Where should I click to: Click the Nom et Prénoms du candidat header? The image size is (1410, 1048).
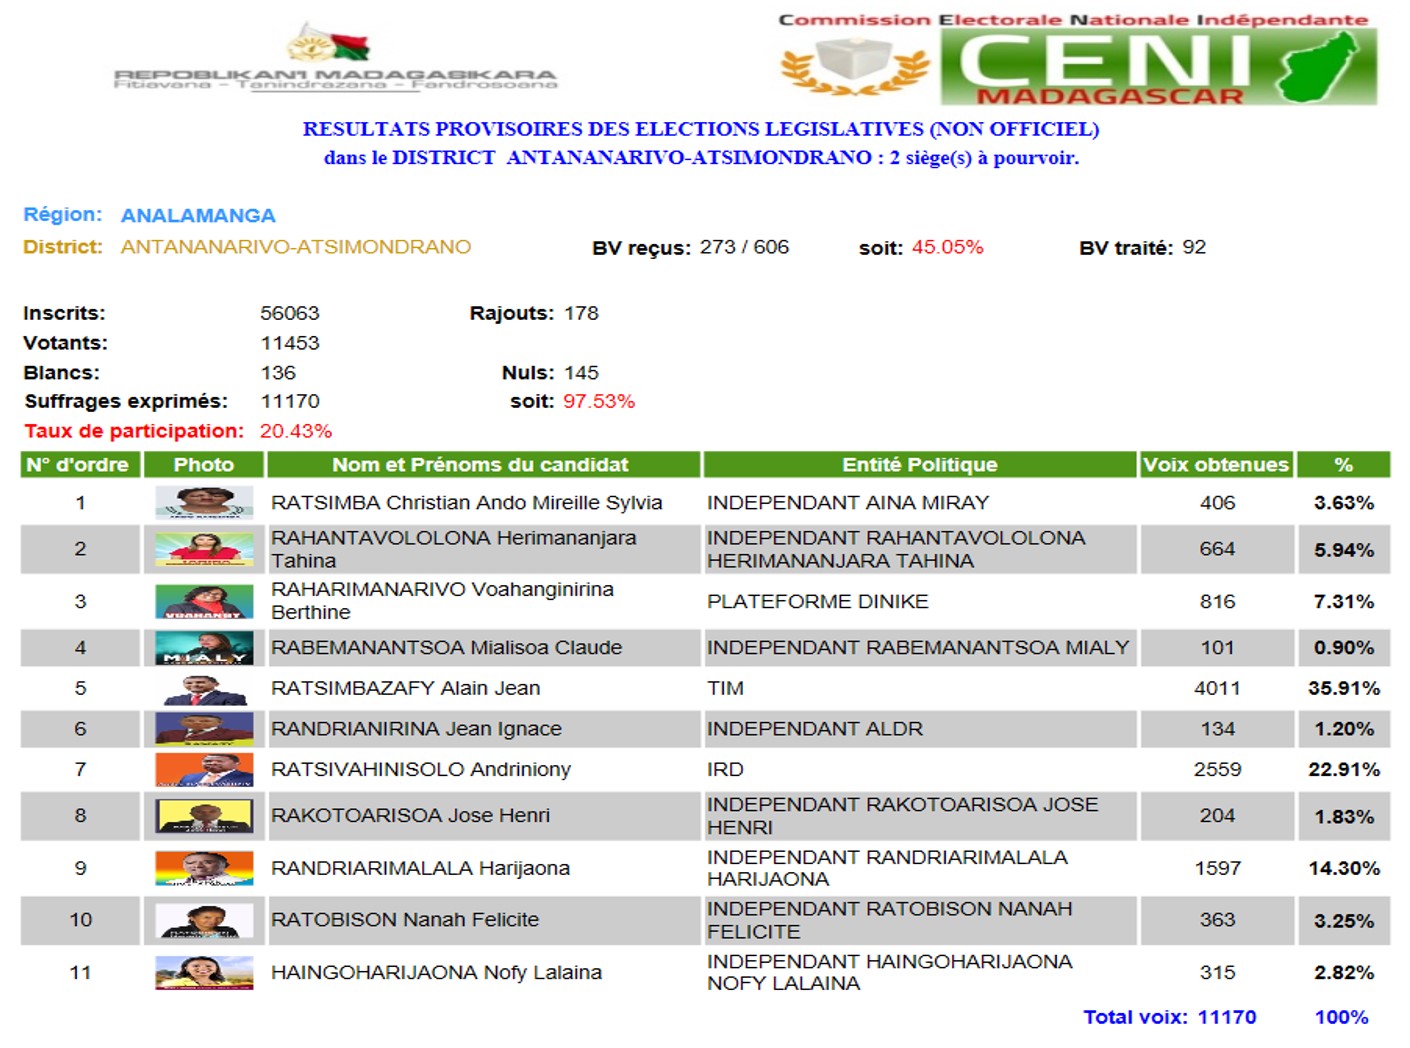click(483, 464)
